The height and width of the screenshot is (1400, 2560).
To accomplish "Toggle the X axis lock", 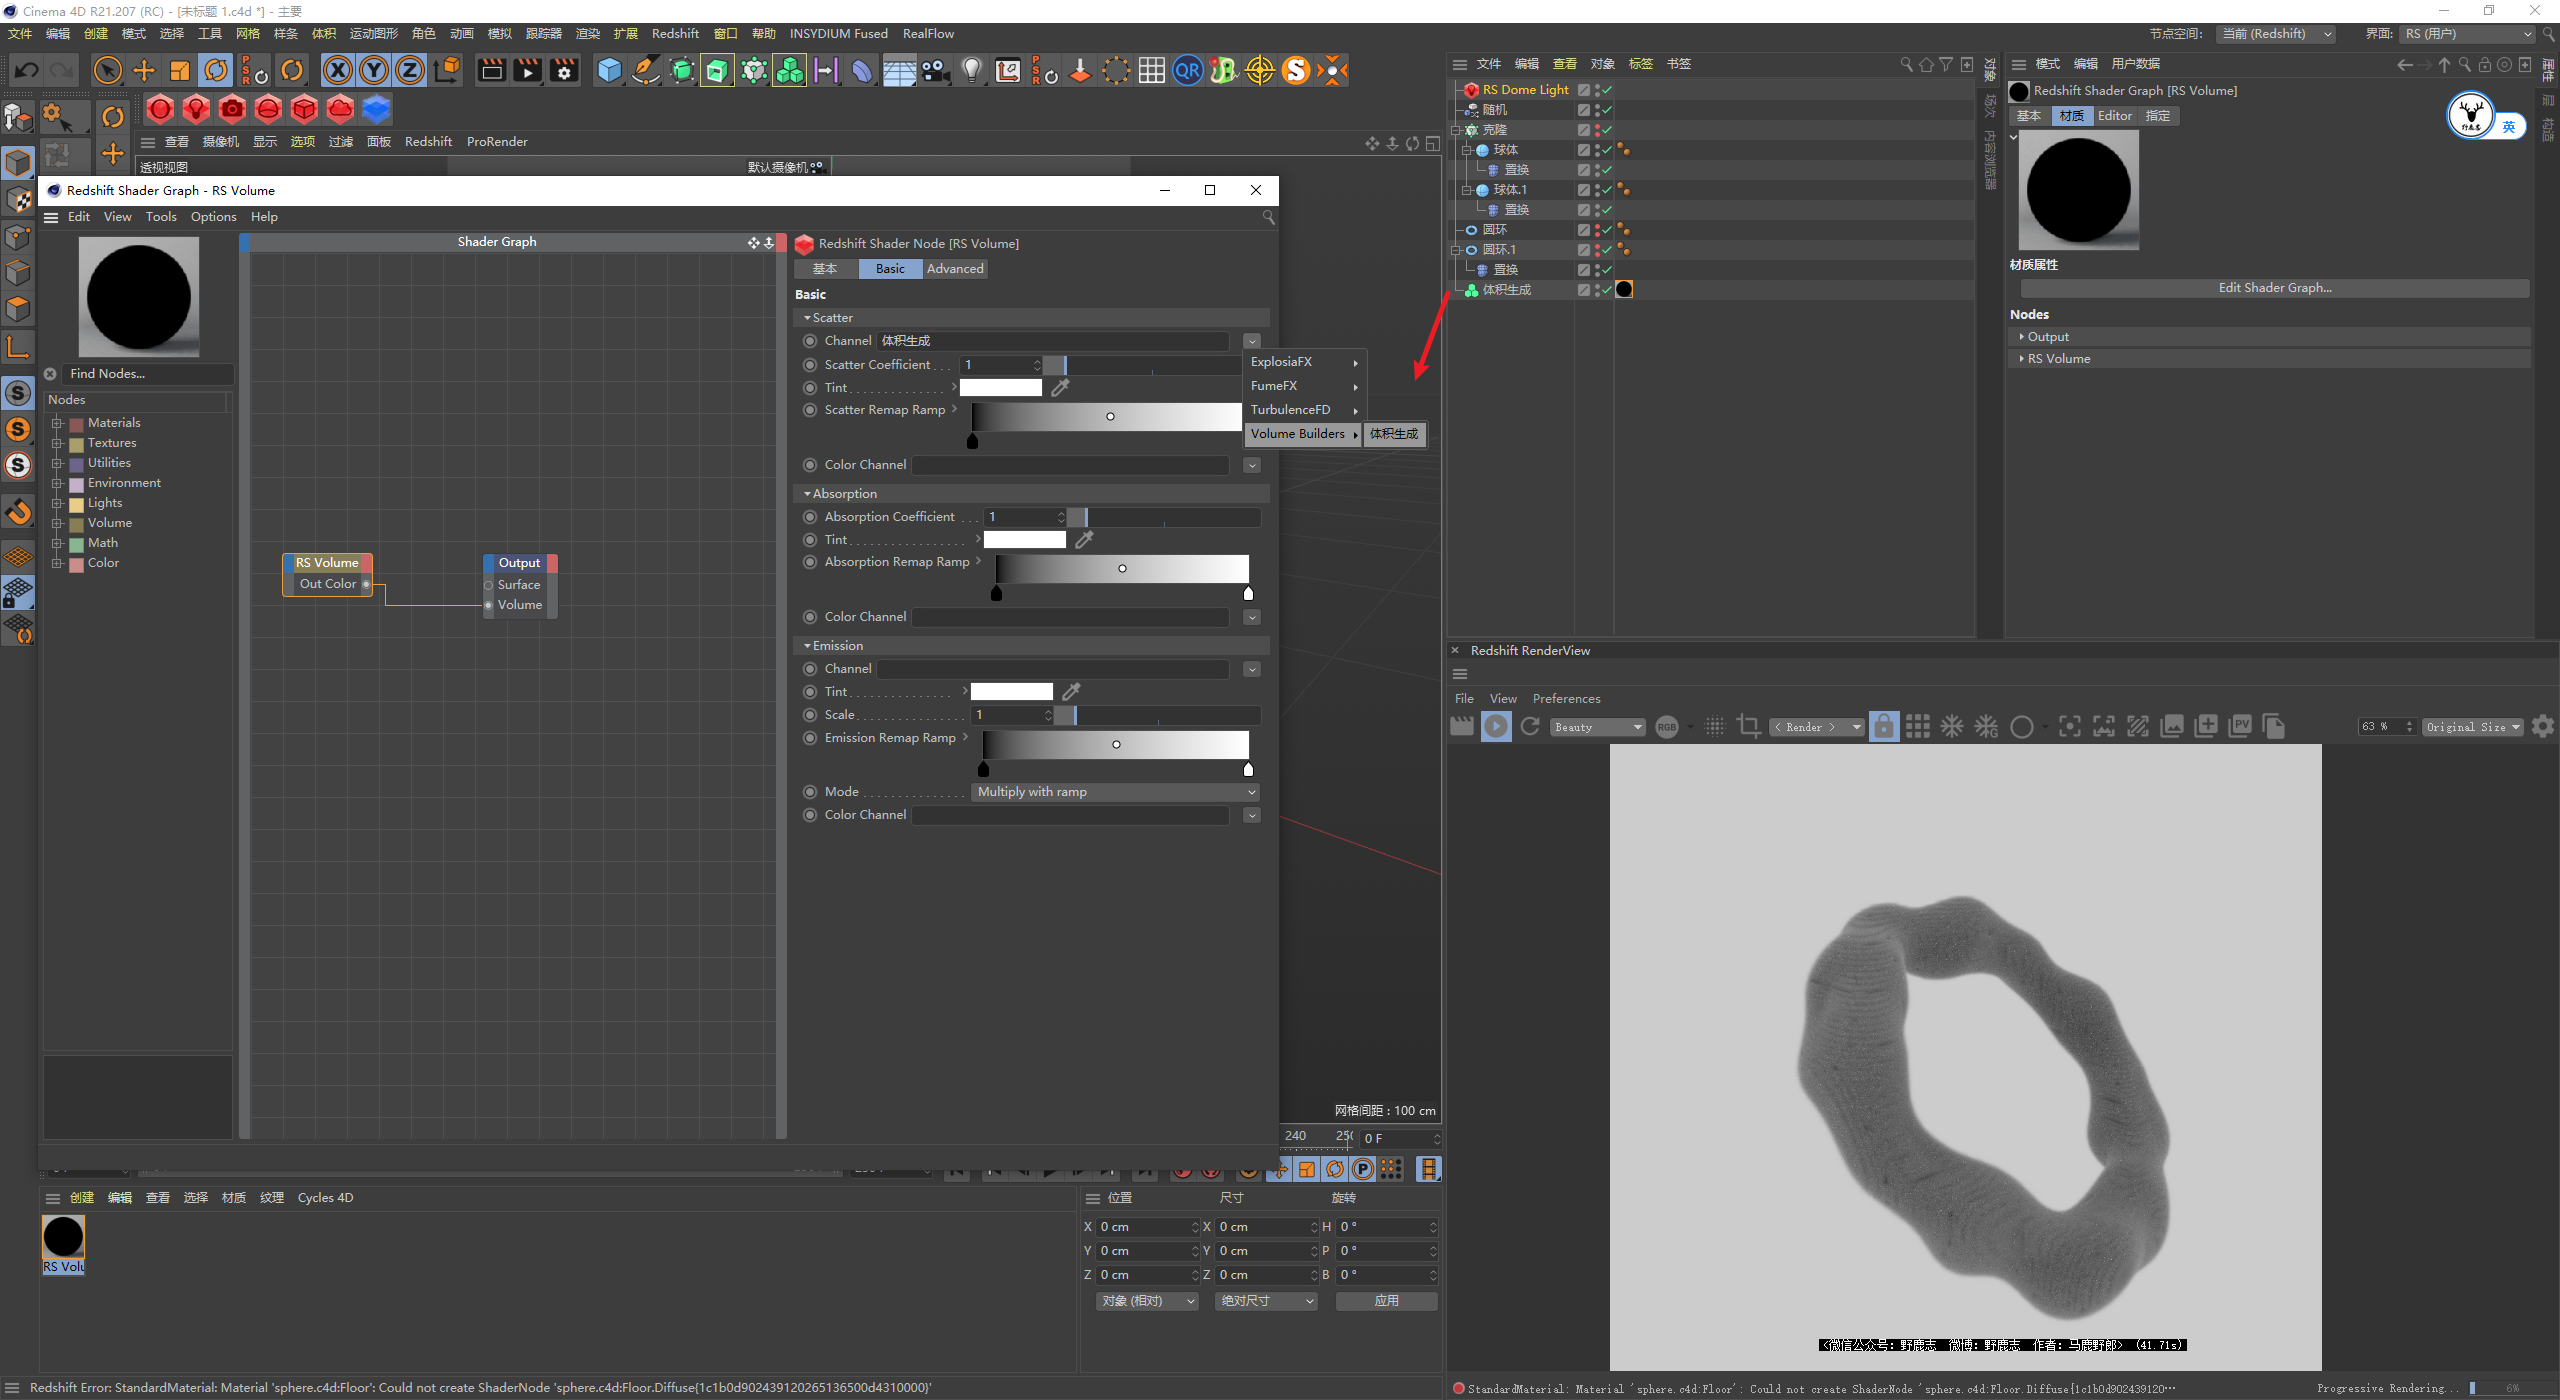I will point(338,71).
